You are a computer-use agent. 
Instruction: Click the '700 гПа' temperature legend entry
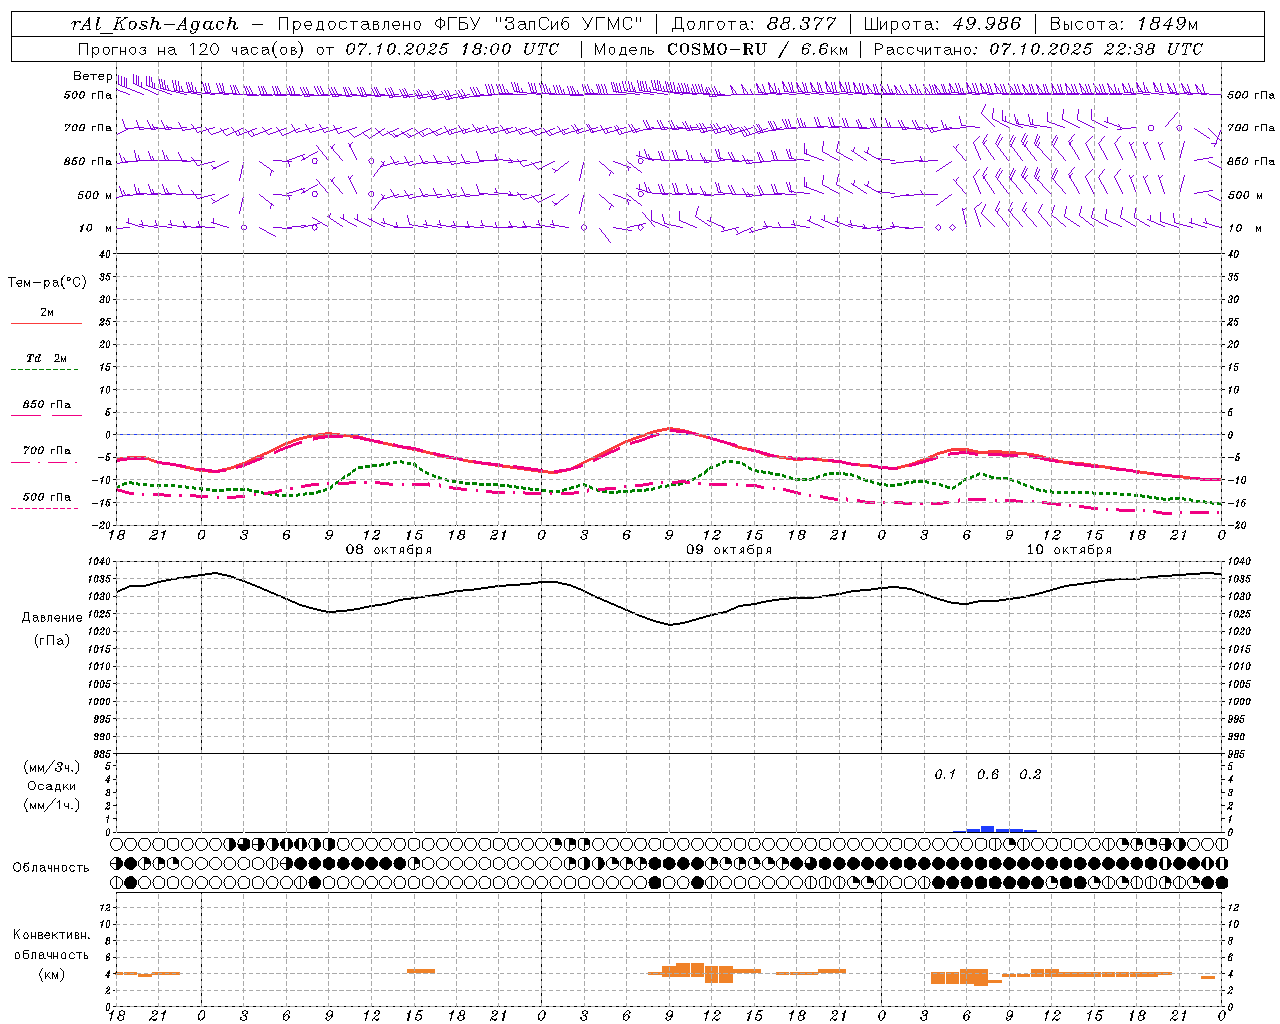pyautogui.click(x=47, y=451)
